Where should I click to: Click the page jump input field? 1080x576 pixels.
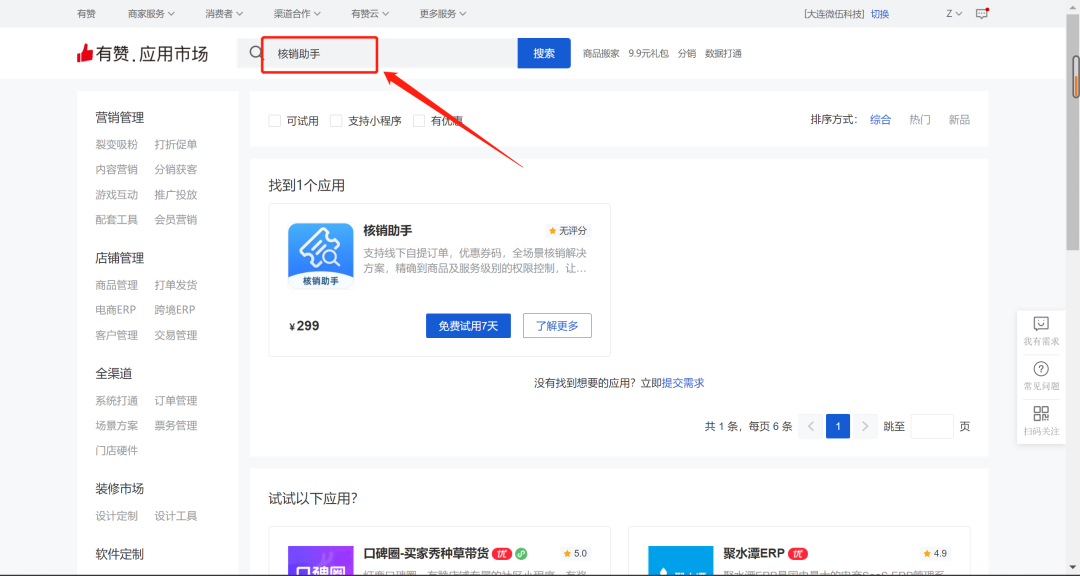point(931,425)
